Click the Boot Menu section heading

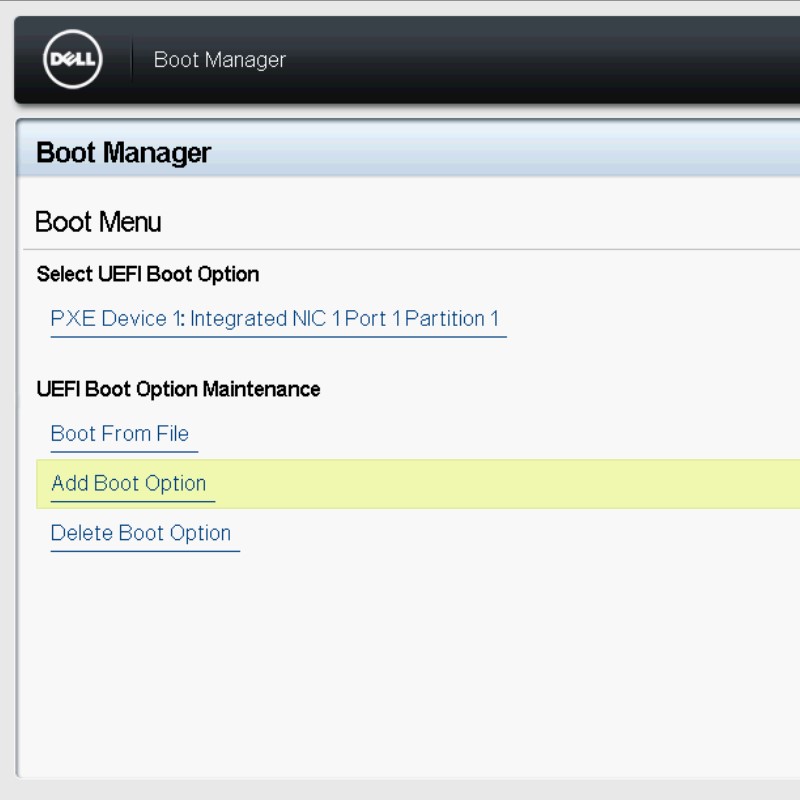click(x=98, y=222)
